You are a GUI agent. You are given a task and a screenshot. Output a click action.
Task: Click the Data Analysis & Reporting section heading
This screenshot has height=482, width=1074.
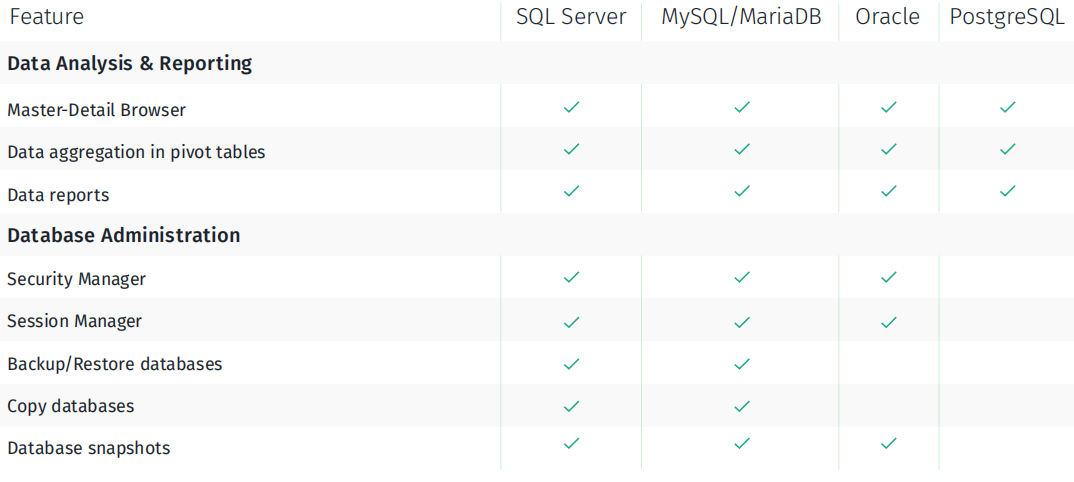click(x=130, y=64)
